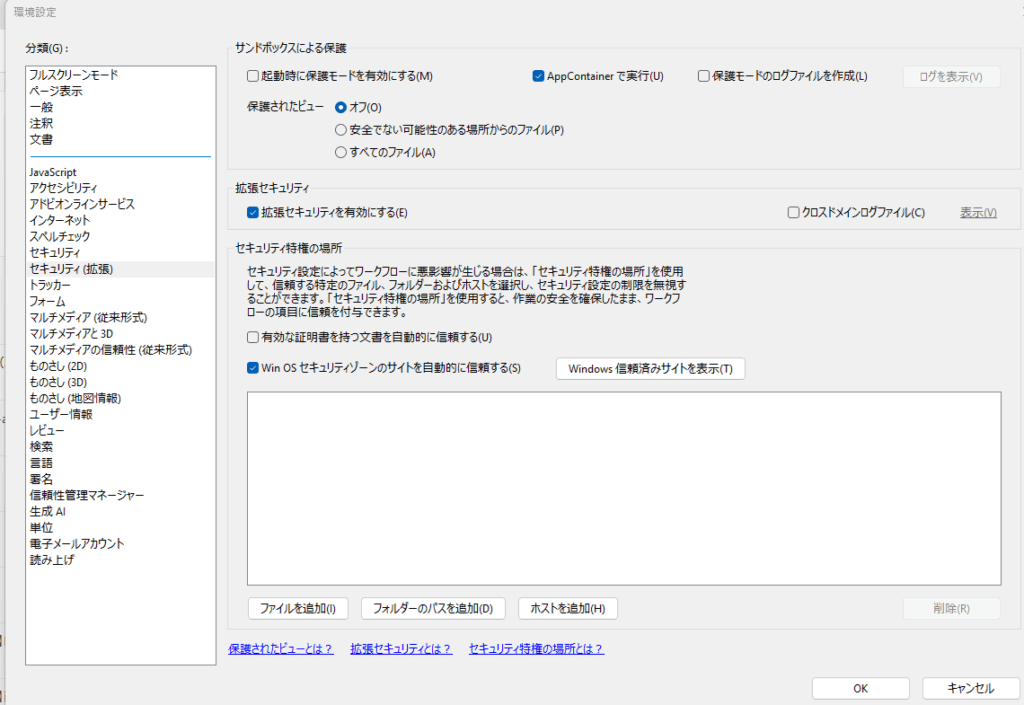Select すべてのファイル radio button
The width and height of the screenshot is (1024, 705).
(x=341, y=152)
